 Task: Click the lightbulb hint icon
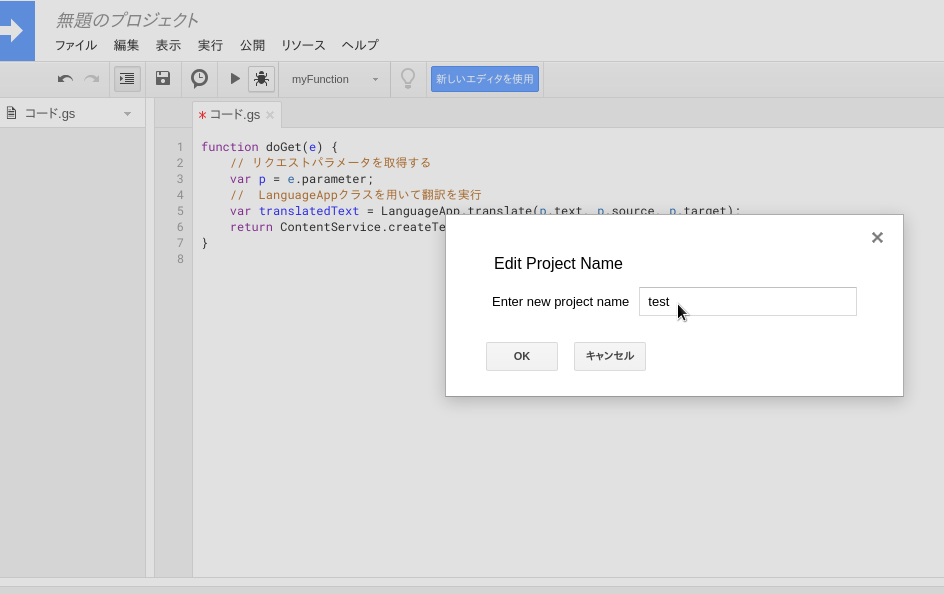[408, 78]
